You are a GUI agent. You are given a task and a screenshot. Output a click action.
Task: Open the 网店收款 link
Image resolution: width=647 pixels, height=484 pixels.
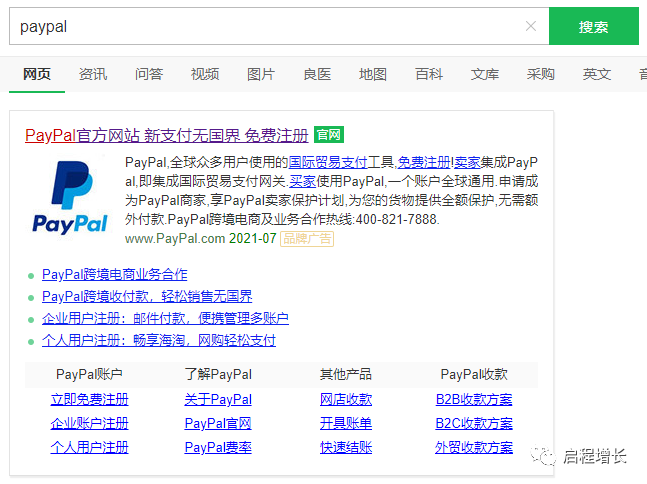click(346, 399)
